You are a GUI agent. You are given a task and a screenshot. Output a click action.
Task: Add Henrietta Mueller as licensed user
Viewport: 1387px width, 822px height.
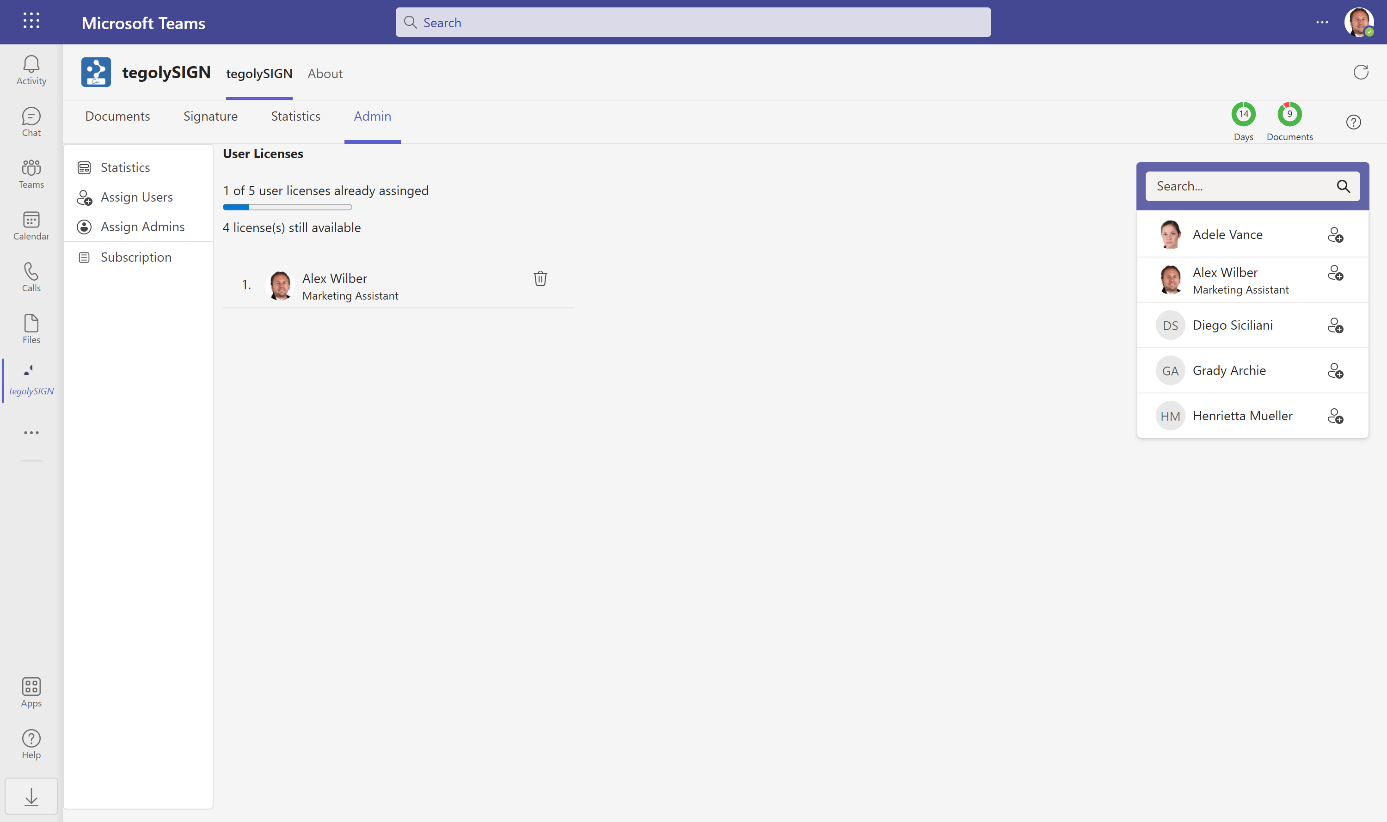[x=1335, y=416]
